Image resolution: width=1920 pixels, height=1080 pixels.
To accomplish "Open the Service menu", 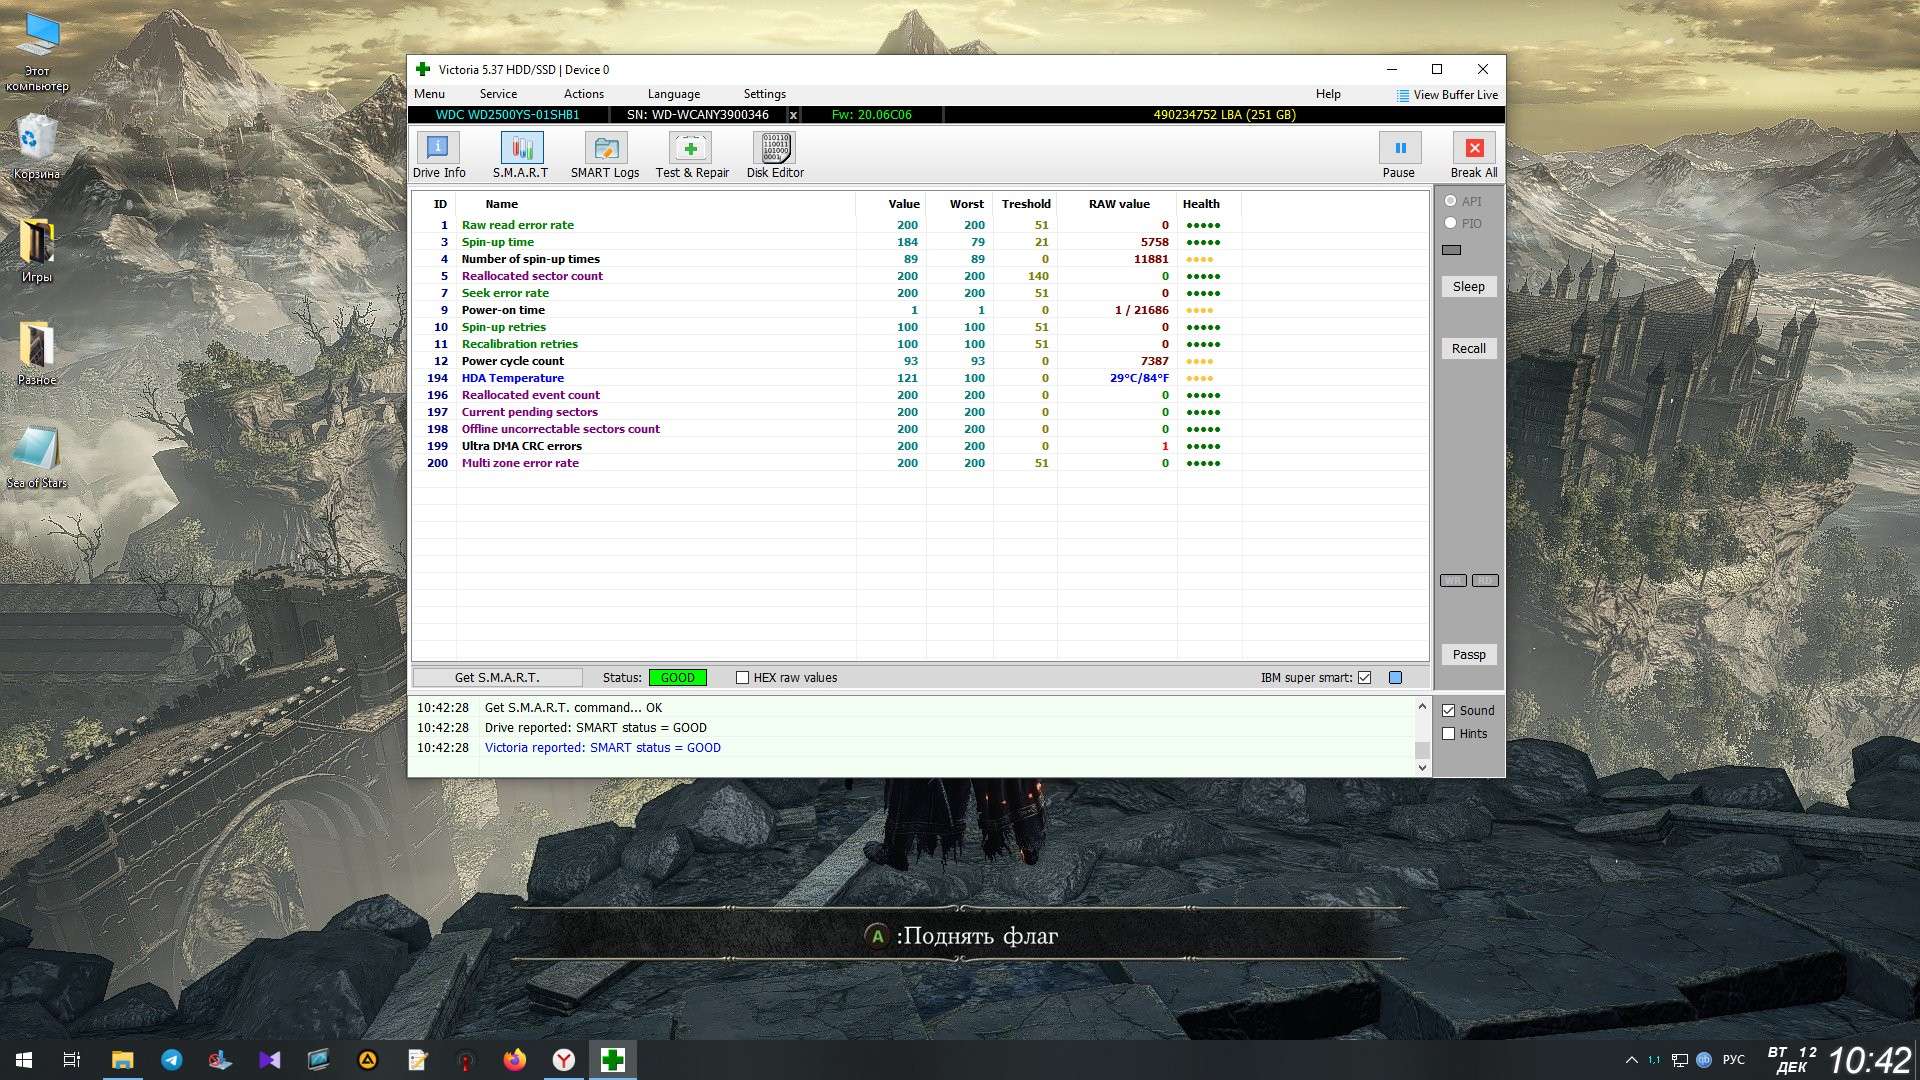I will [498, 94].
